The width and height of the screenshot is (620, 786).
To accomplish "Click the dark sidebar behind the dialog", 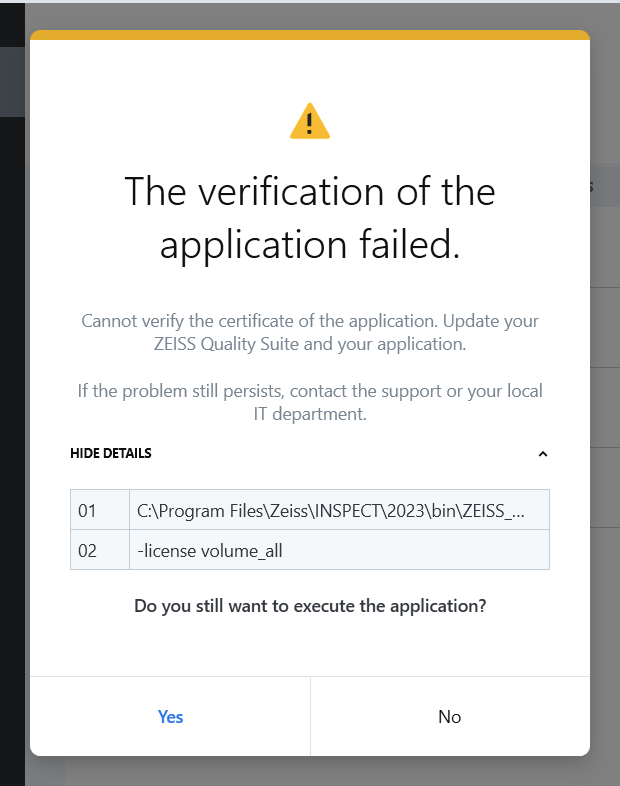I will pos(12,400).
